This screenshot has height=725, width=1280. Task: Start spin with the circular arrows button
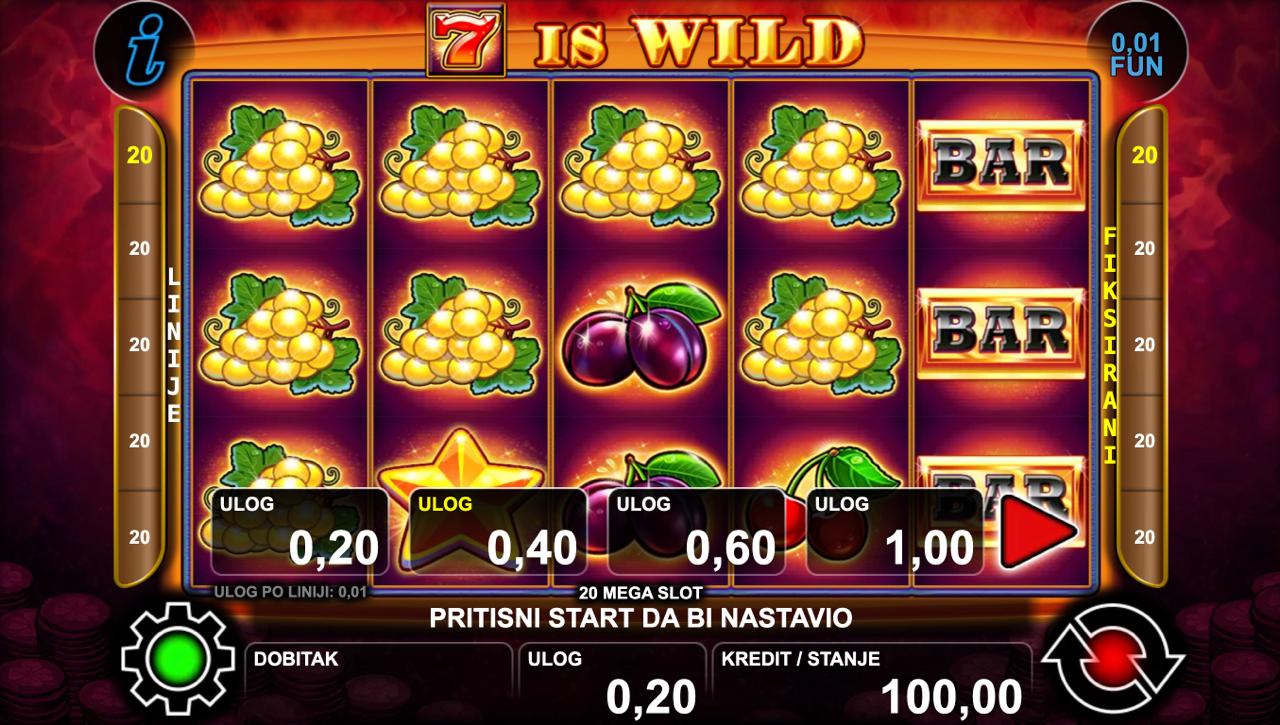(1112, 660)
